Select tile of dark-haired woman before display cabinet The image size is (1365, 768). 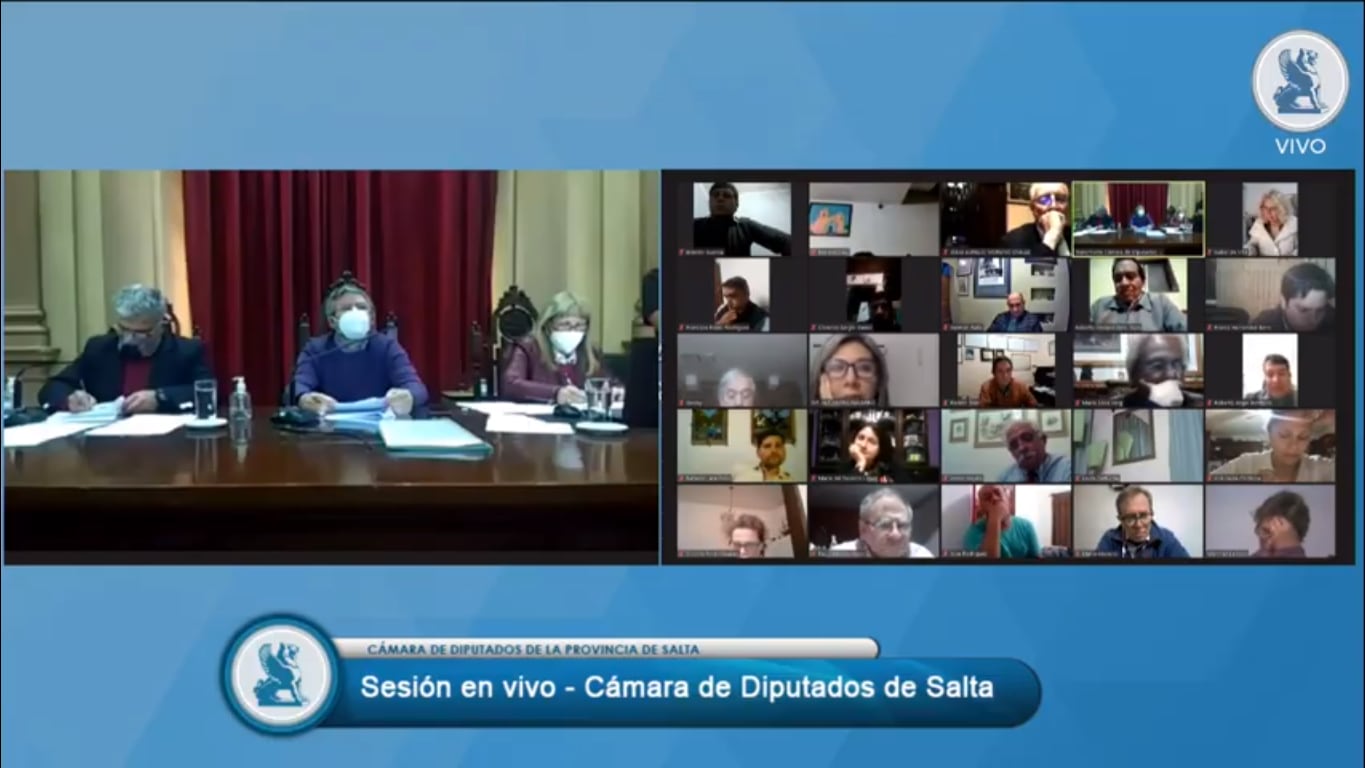pyautogui.click(x=873, y=446)
